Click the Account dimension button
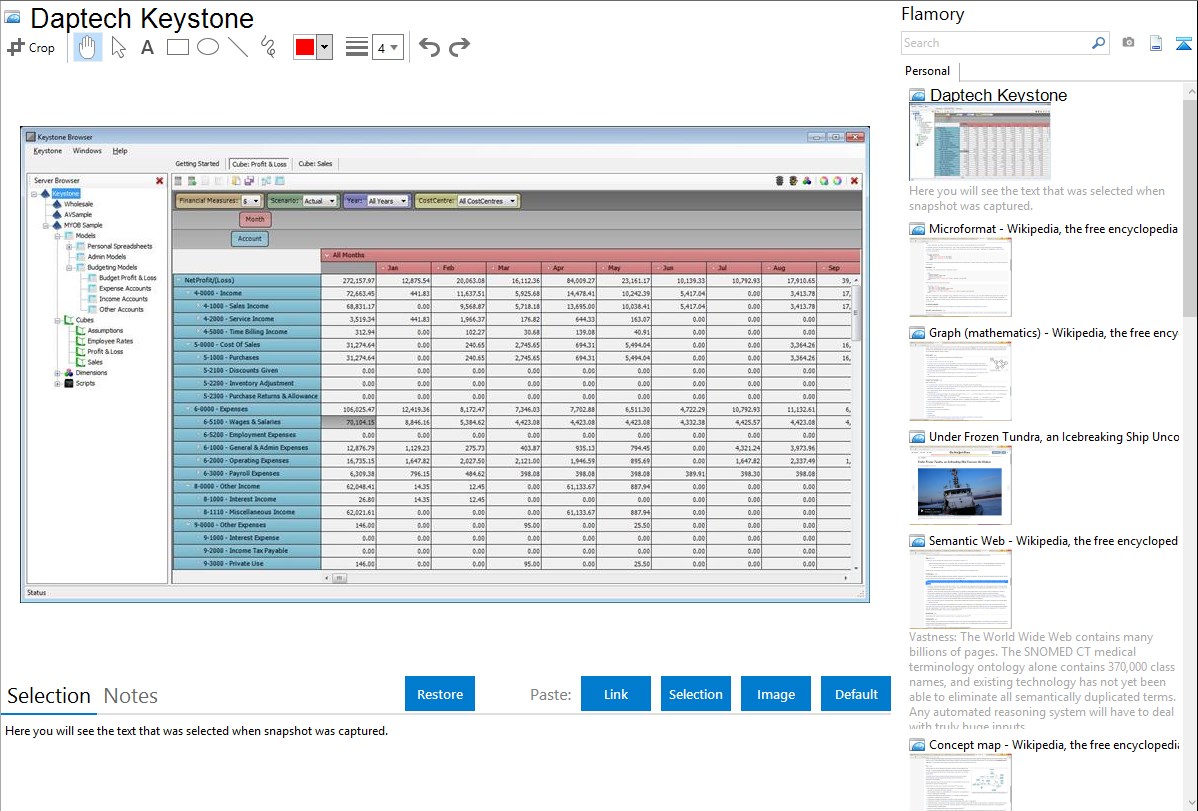Screen dimensions: 1198x811 pyautogui.click(x=250, y=238)
